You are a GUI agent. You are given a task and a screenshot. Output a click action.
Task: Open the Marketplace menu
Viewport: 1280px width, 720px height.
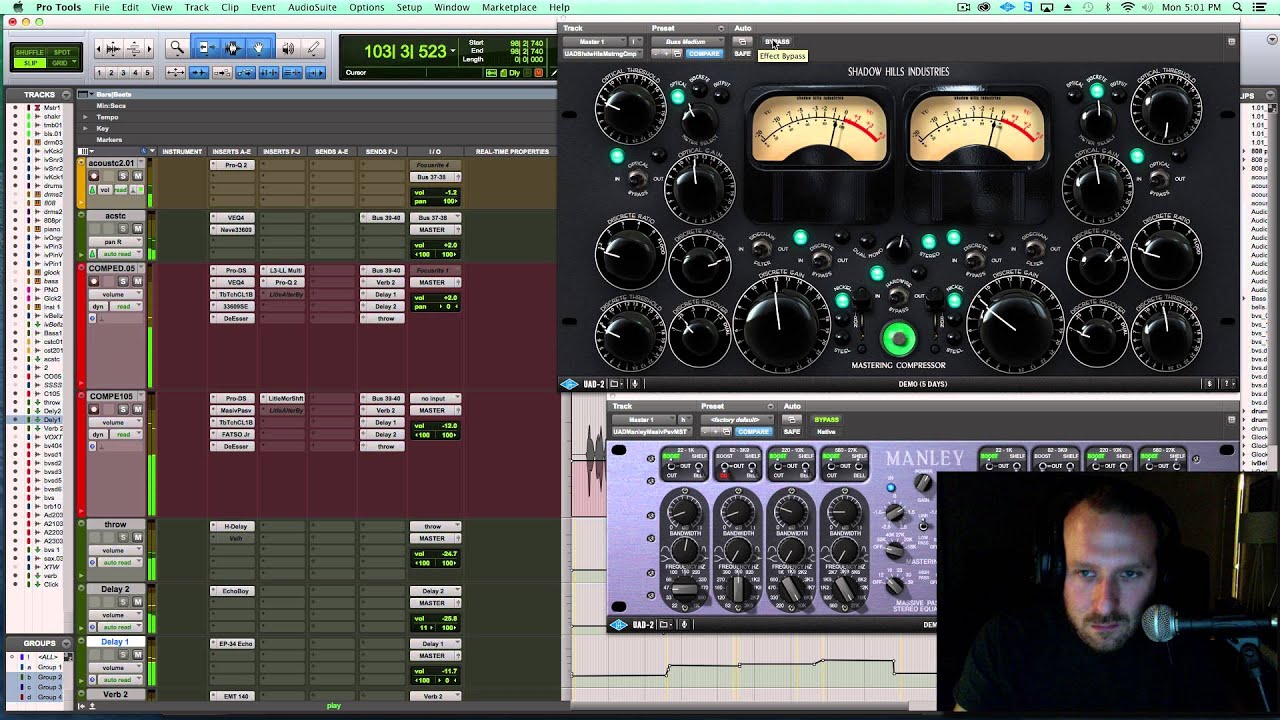[x=509, y=7]
